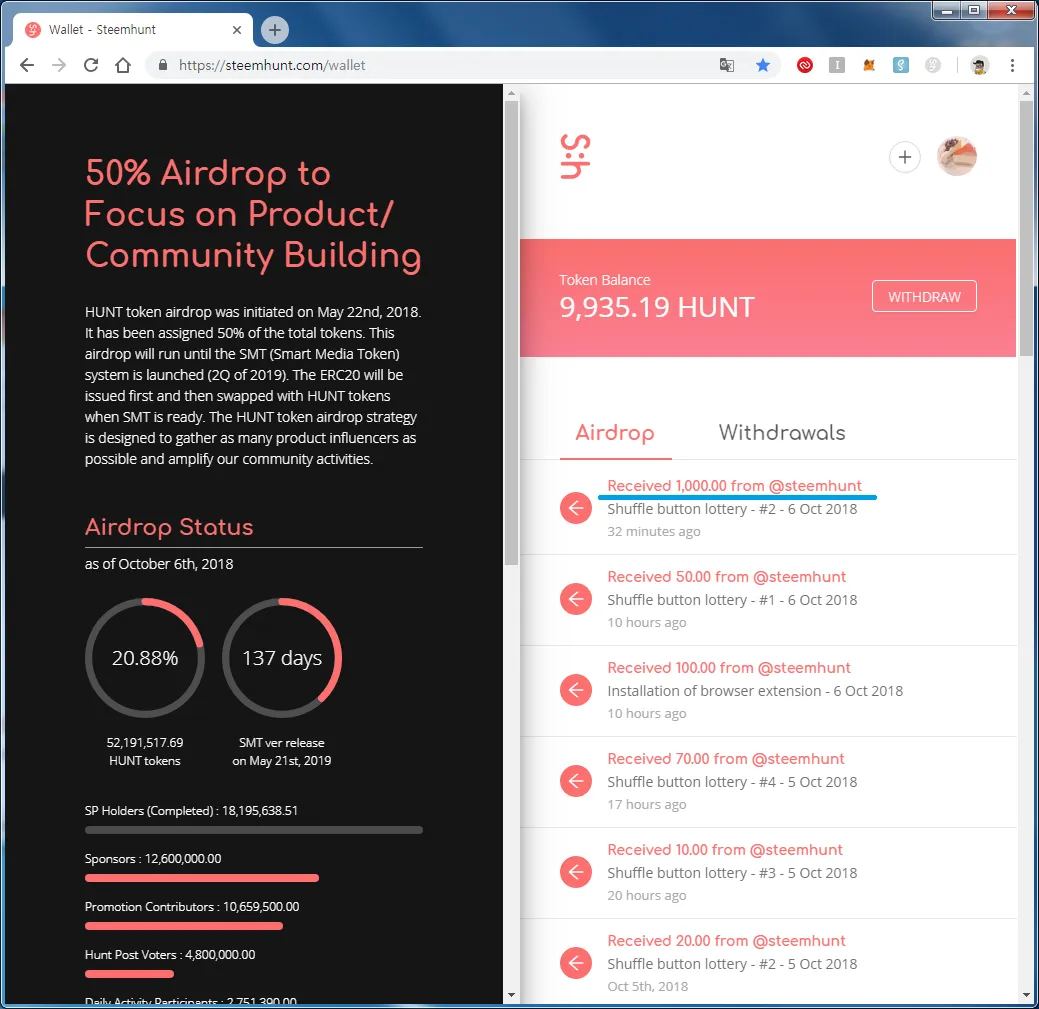
Task: Click the '32 minutes ago' timestamp
Action: pyautogui.click(x=653, y=531)
